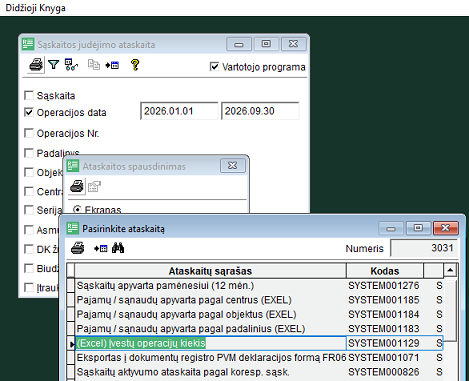Click the binoculars search icon
469x381 pixels.
[x=118, y=248]
